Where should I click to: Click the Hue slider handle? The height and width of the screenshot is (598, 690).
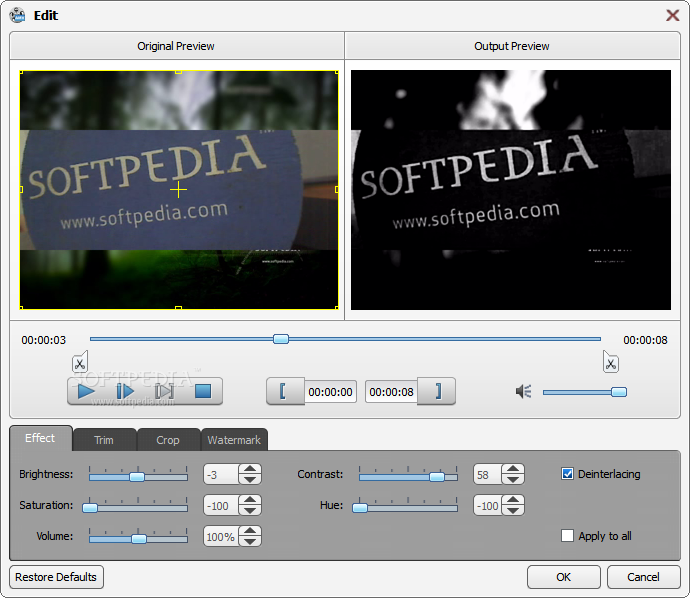point(360,508)
